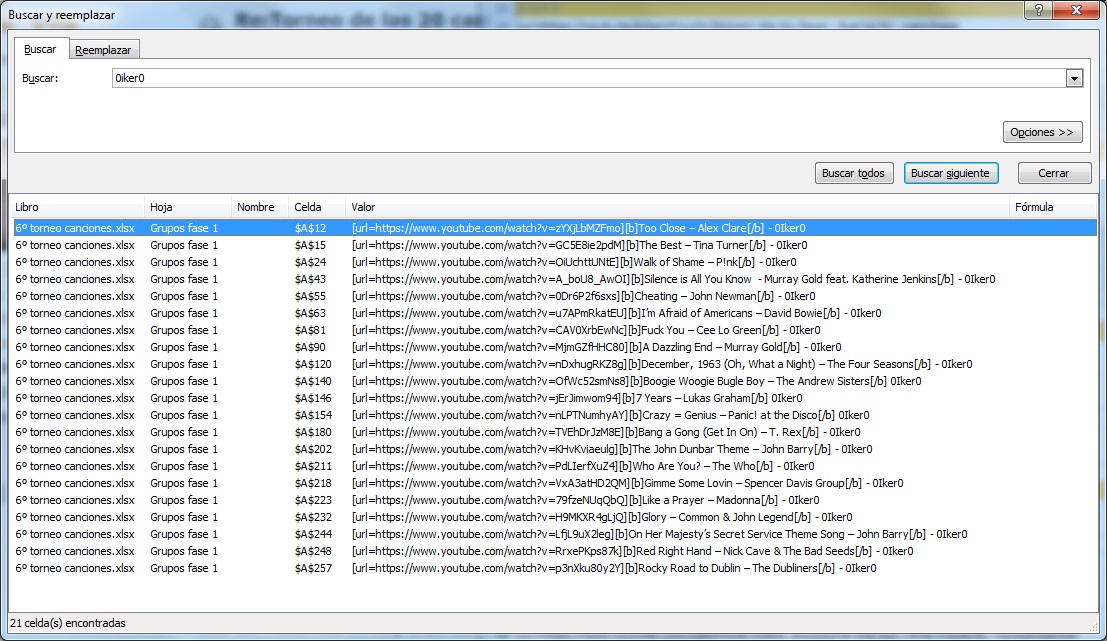Screen dimensions: 1107x641
Task: Select the Gimme Some Lovin result
Action: (555, 483)
